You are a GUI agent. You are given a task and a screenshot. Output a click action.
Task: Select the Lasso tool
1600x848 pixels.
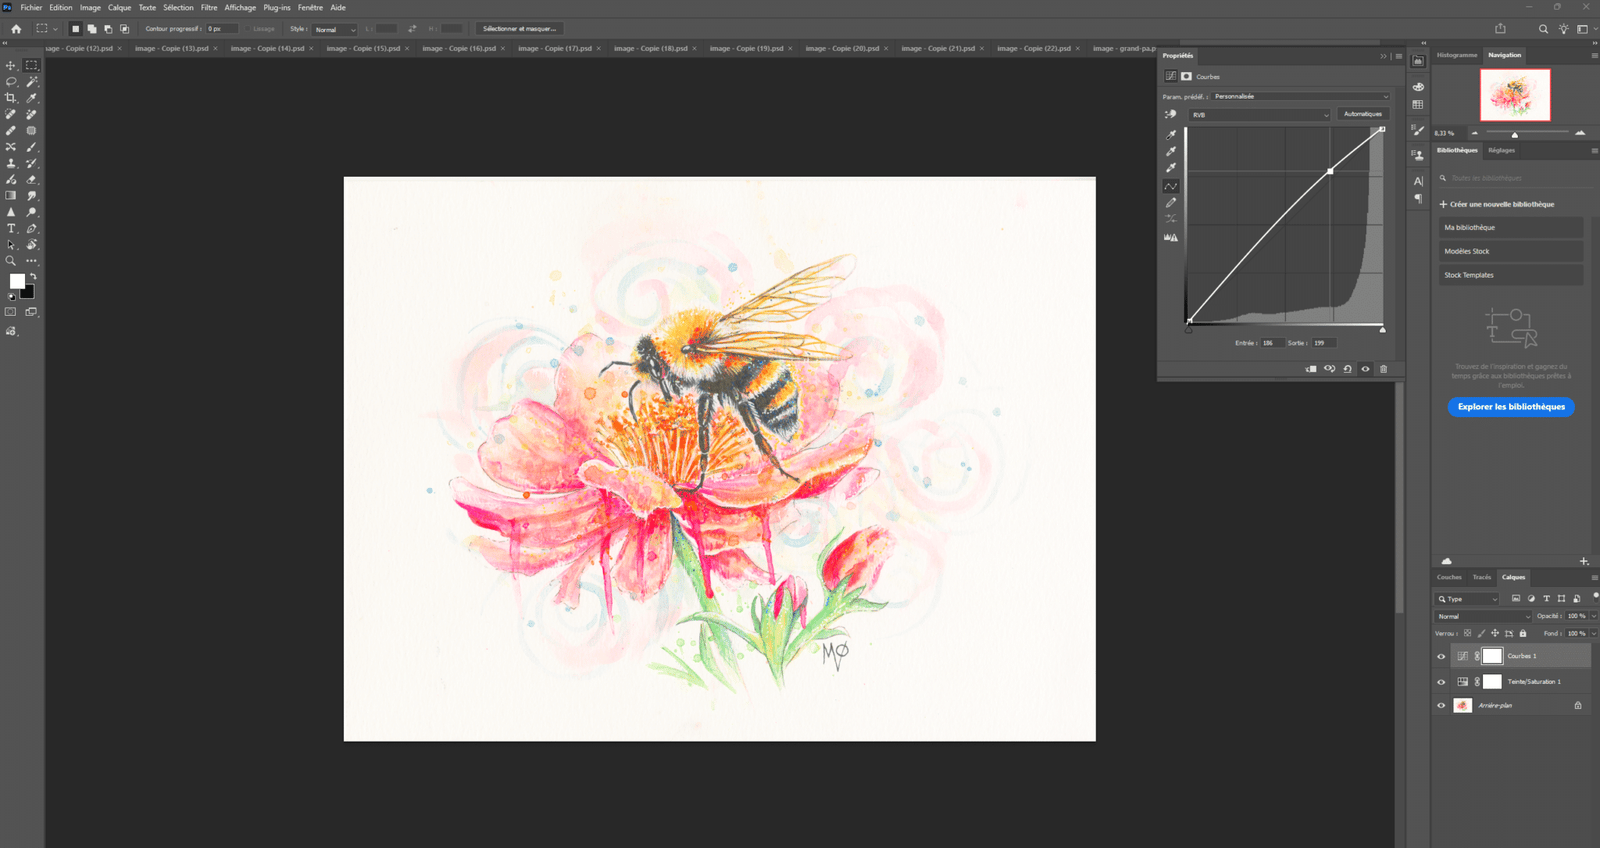[11, 82]
